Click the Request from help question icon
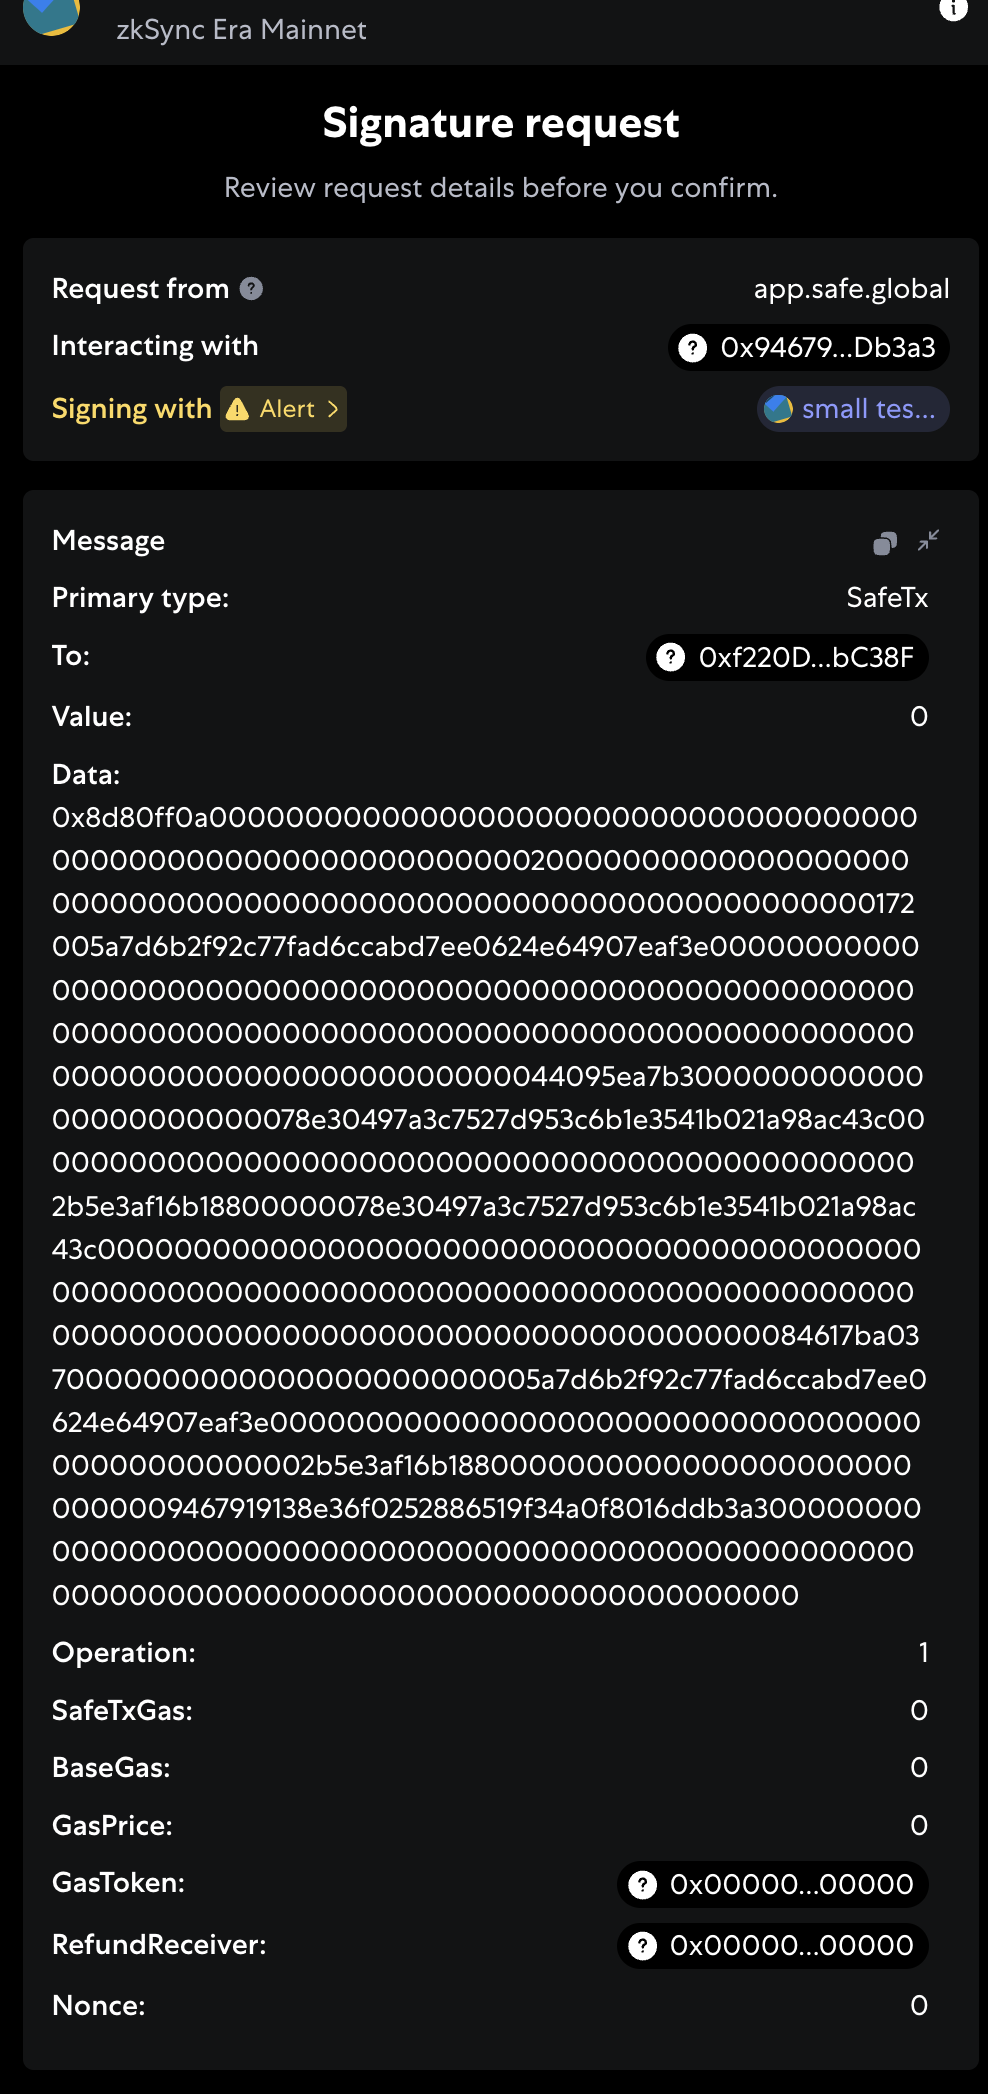988x2094 pixels. pyautogui.click(x=252, y=289)
